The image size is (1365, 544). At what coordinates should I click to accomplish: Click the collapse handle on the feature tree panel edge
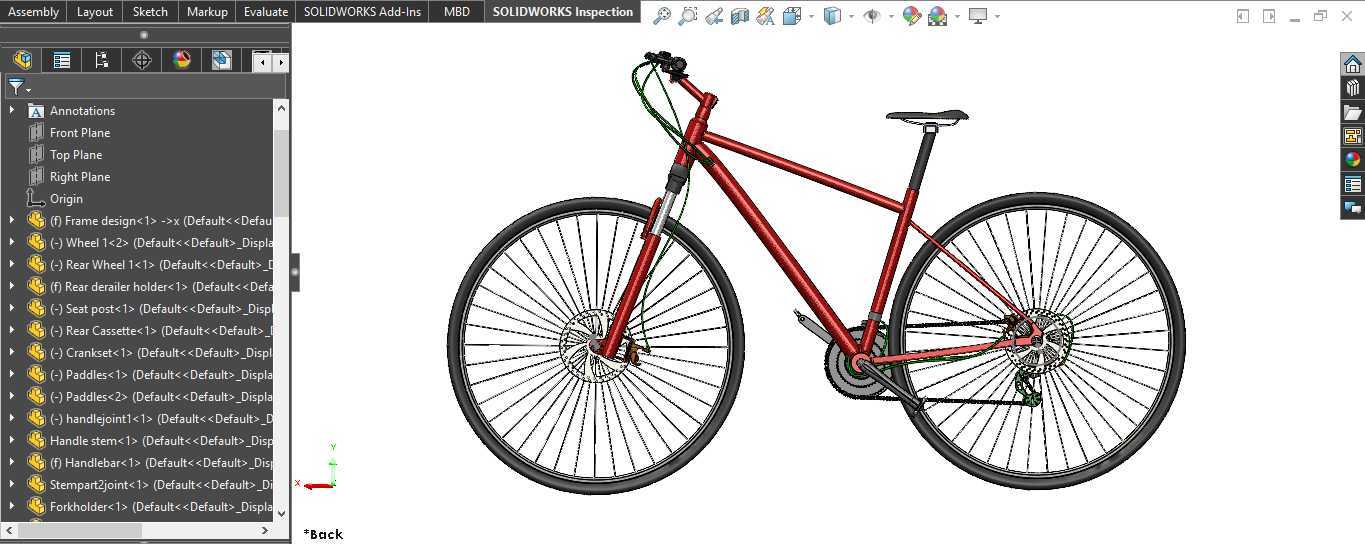pos(295,272)
